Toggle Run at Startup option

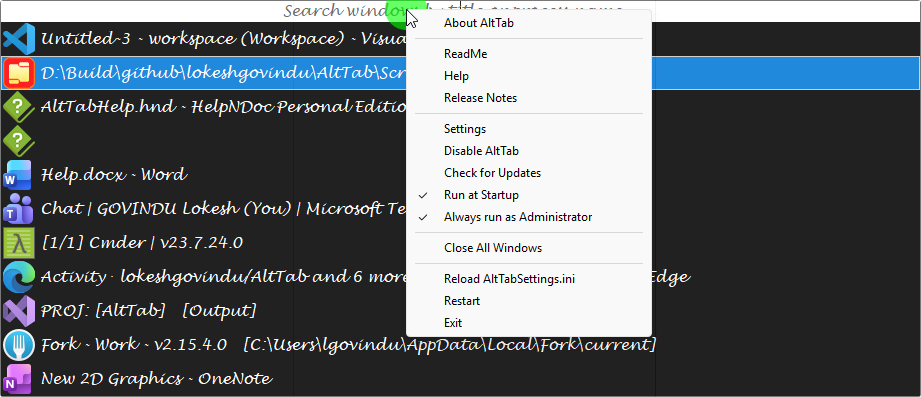coord(529,195)
